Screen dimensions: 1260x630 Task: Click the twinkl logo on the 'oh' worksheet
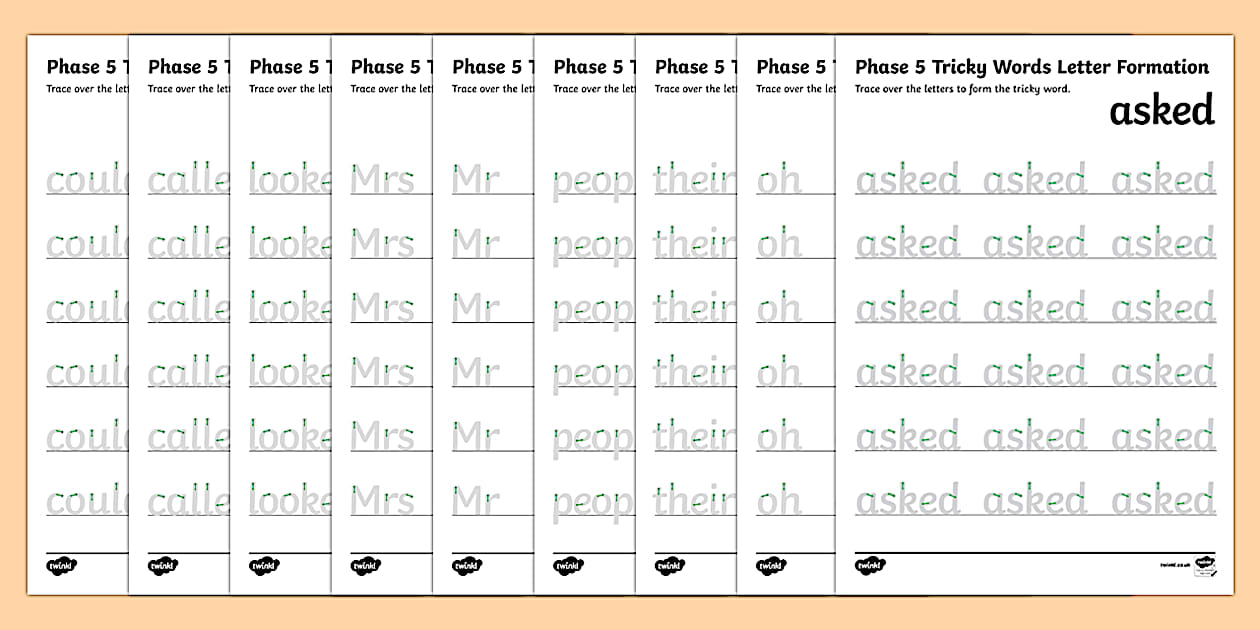[771, 566]
